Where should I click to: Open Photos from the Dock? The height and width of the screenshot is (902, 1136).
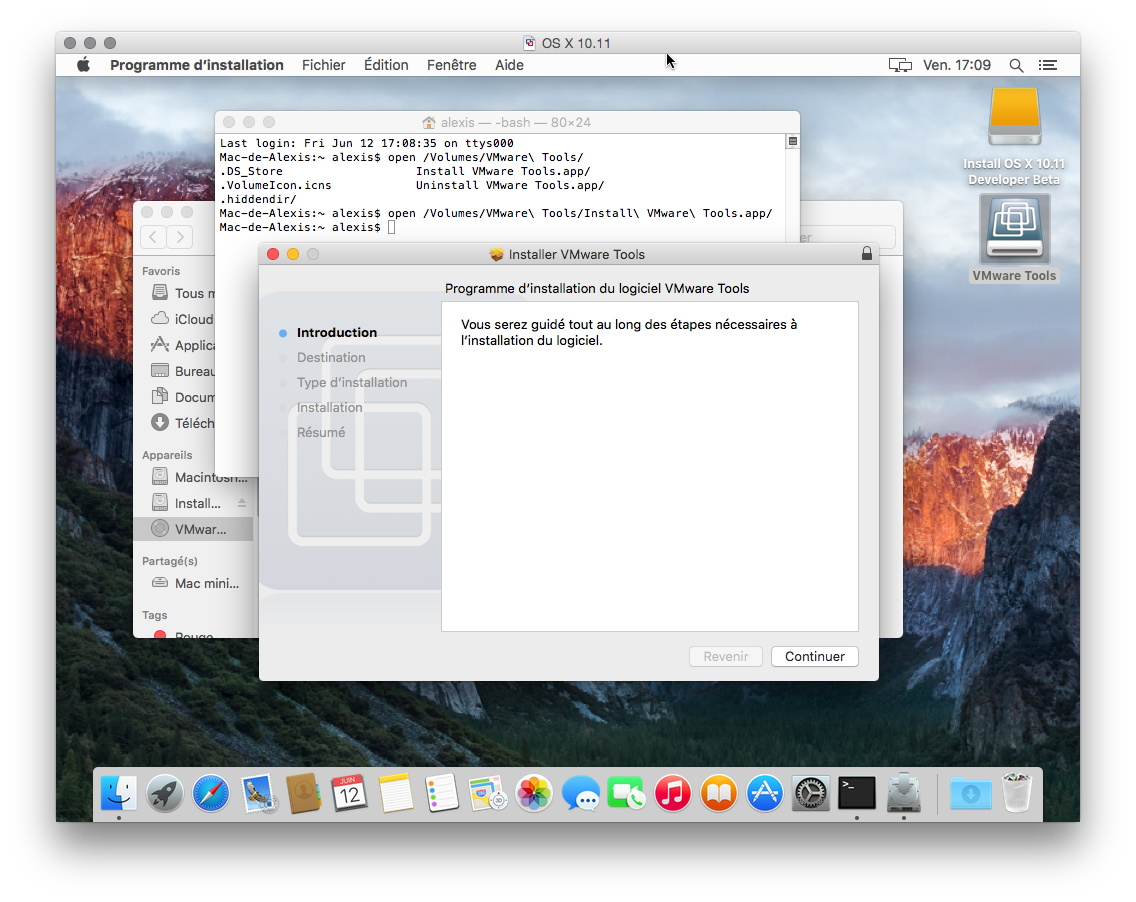click(x=534, y=793)
